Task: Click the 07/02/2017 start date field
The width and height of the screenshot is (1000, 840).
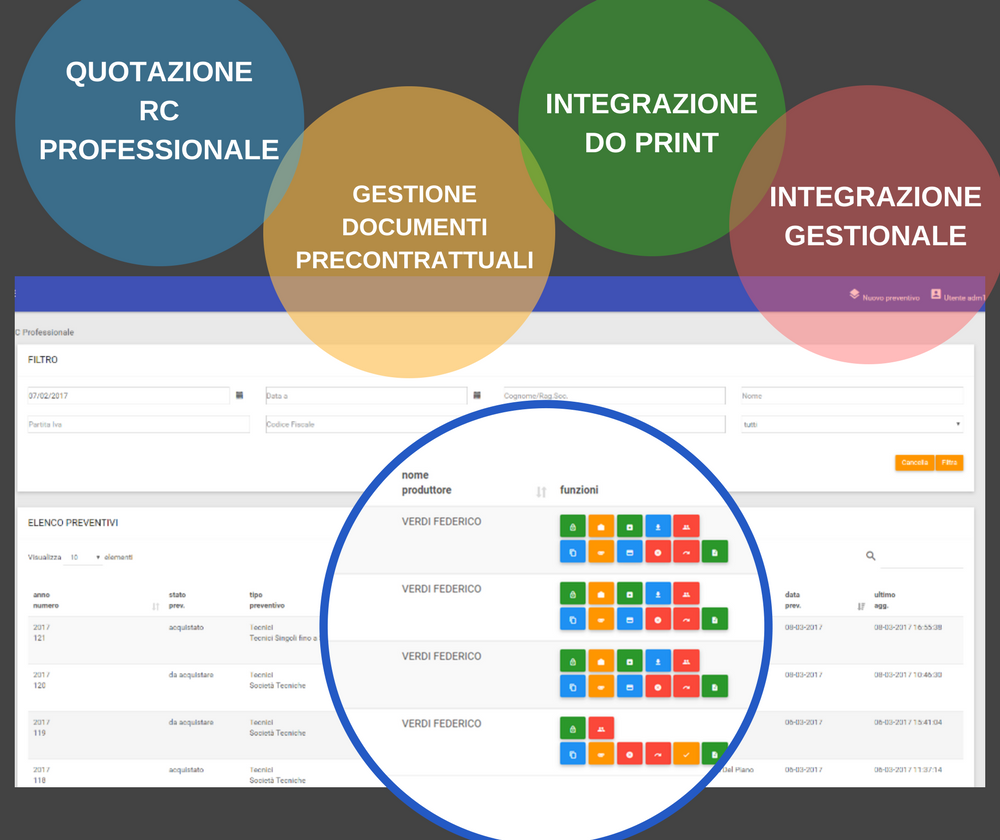Action: point(128,395)
